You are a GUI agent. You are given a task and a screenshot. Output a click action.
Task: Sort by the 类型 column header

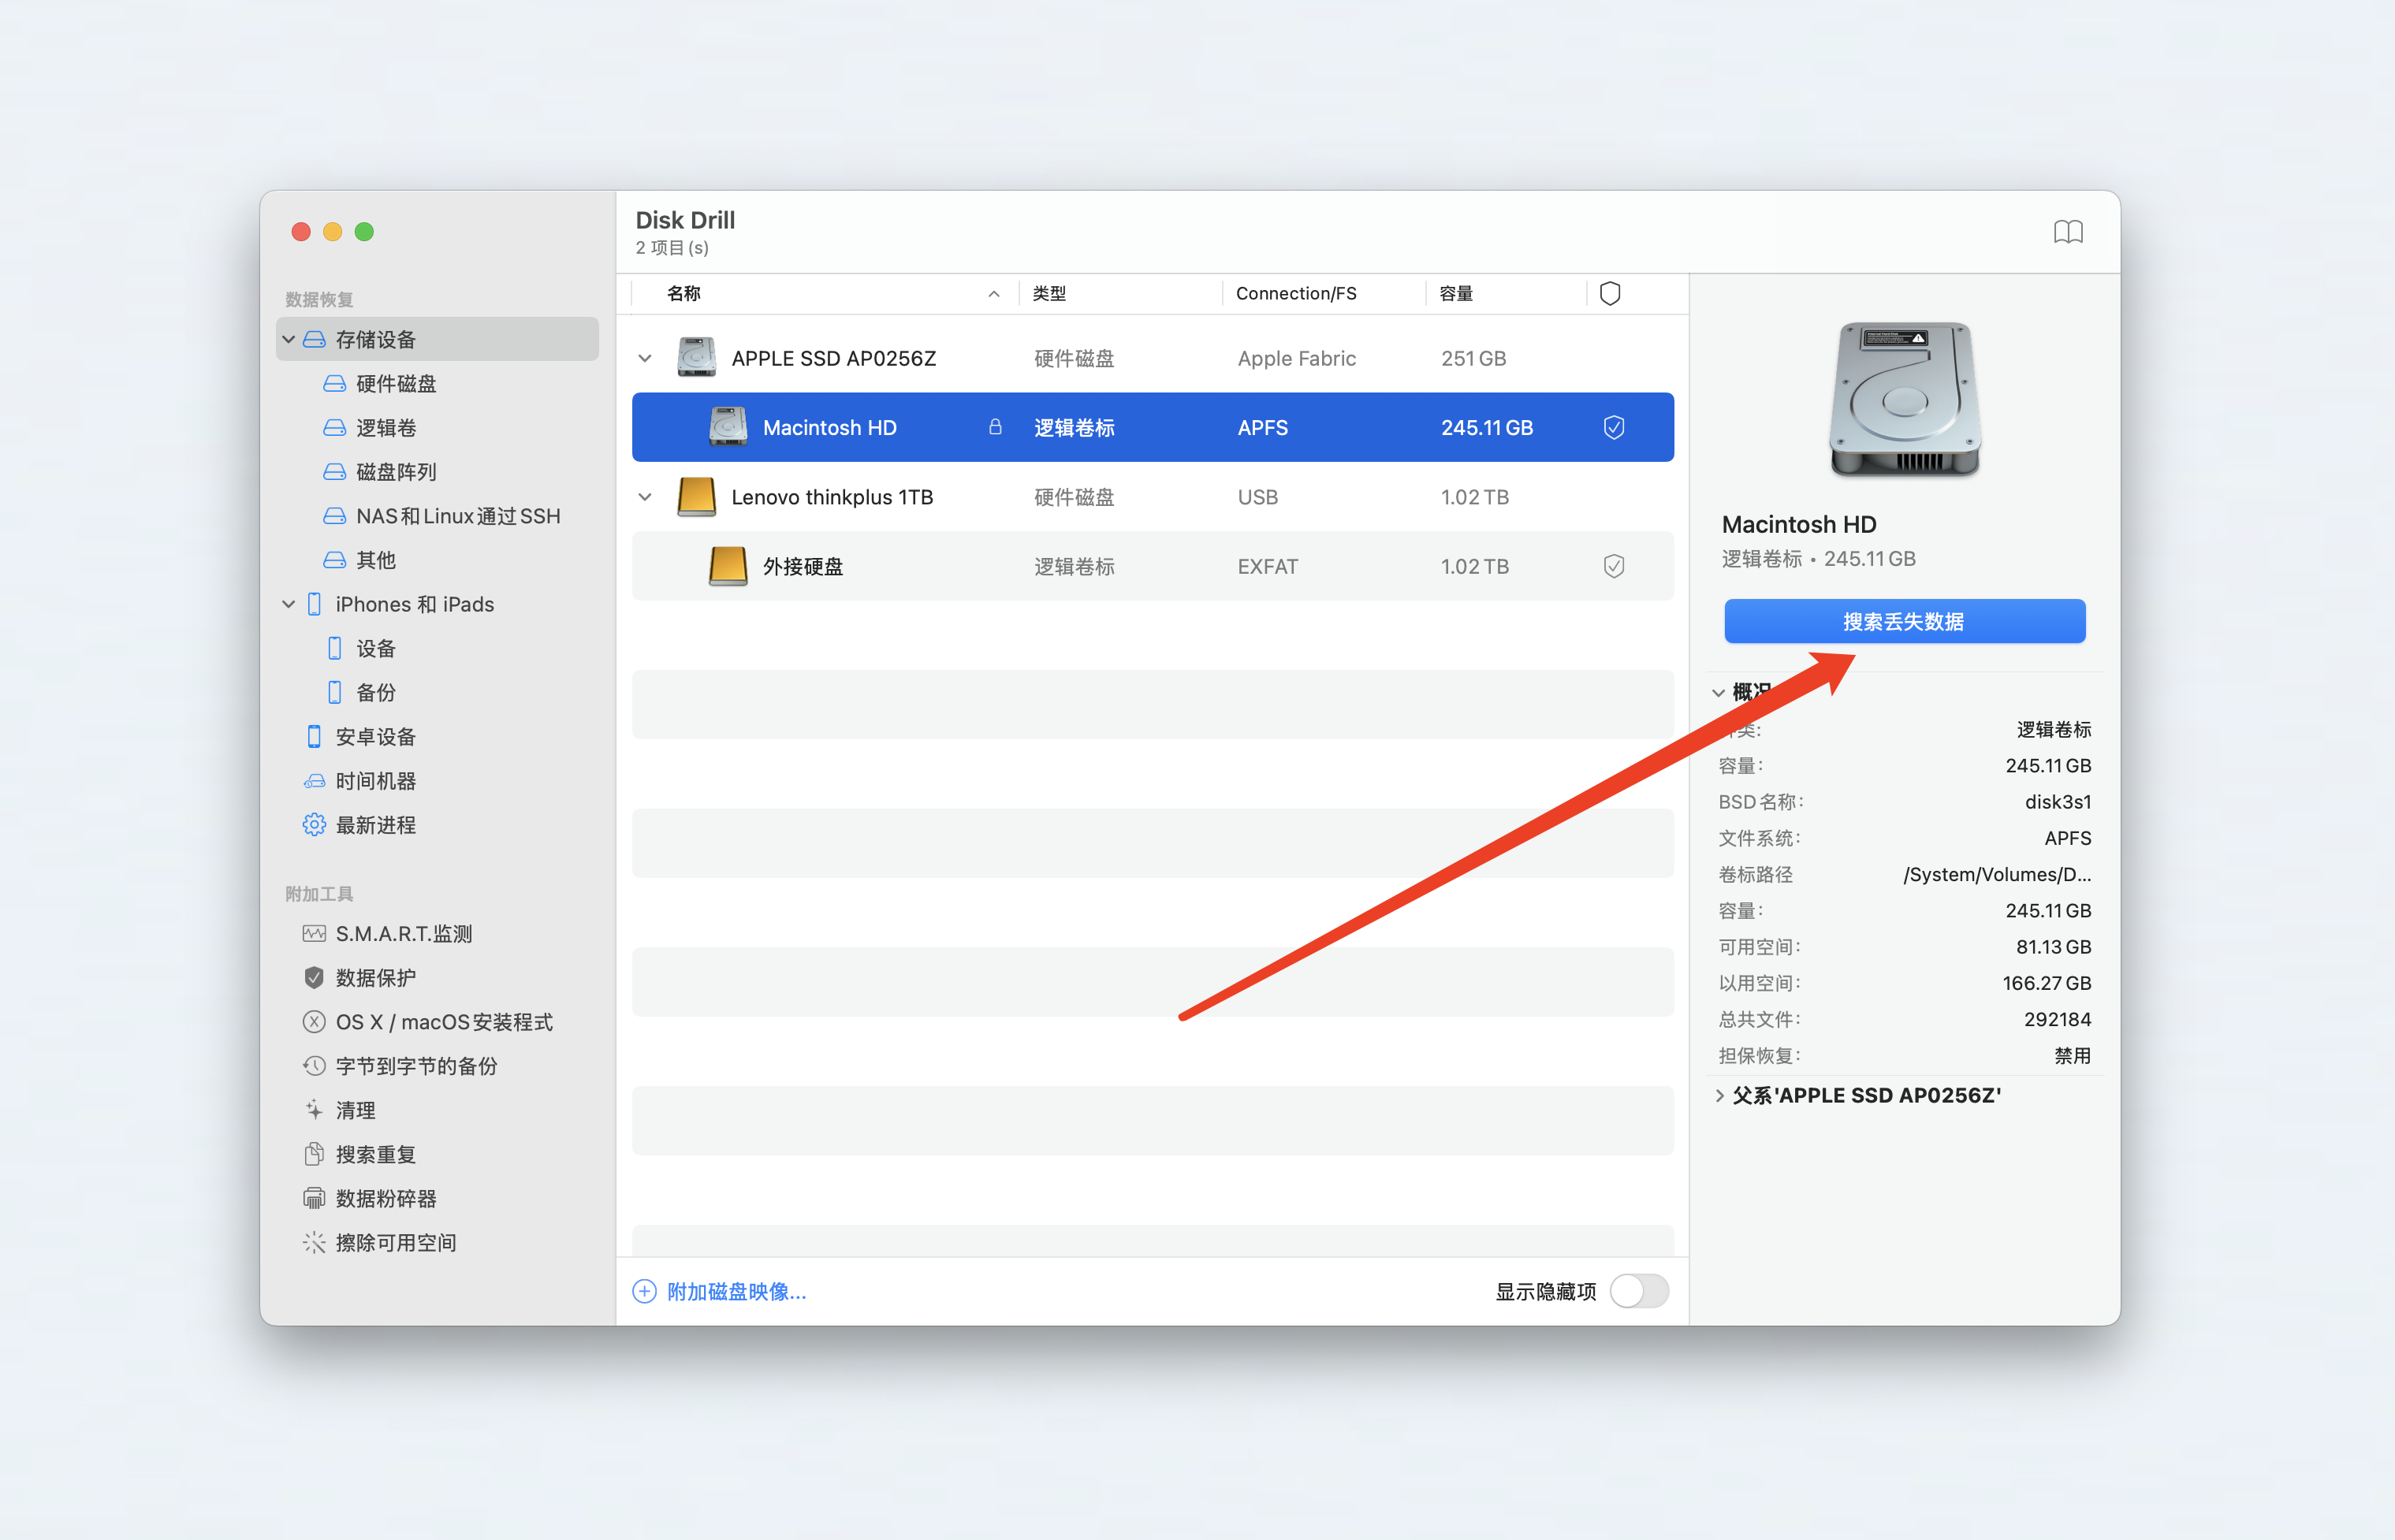click(1120, 293)
